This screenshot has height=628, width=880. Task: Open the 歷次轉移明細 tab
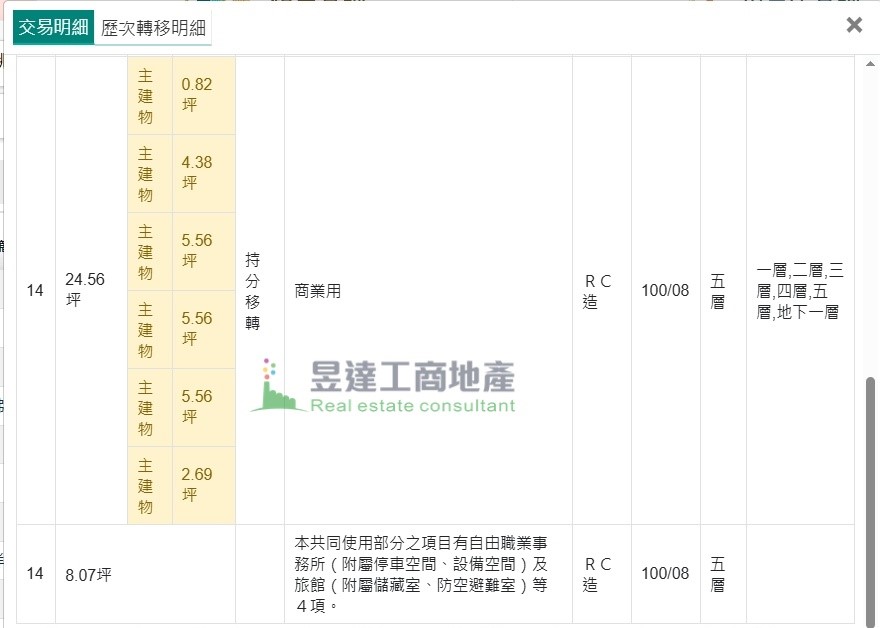[x=154, y=28]
